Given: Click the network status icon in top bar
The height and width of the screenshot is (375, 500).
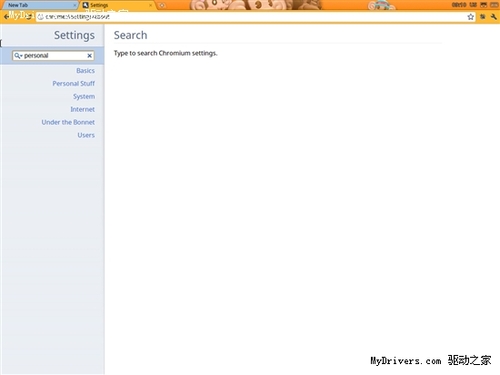Looking at the screenshot, I should pos(483,5).
